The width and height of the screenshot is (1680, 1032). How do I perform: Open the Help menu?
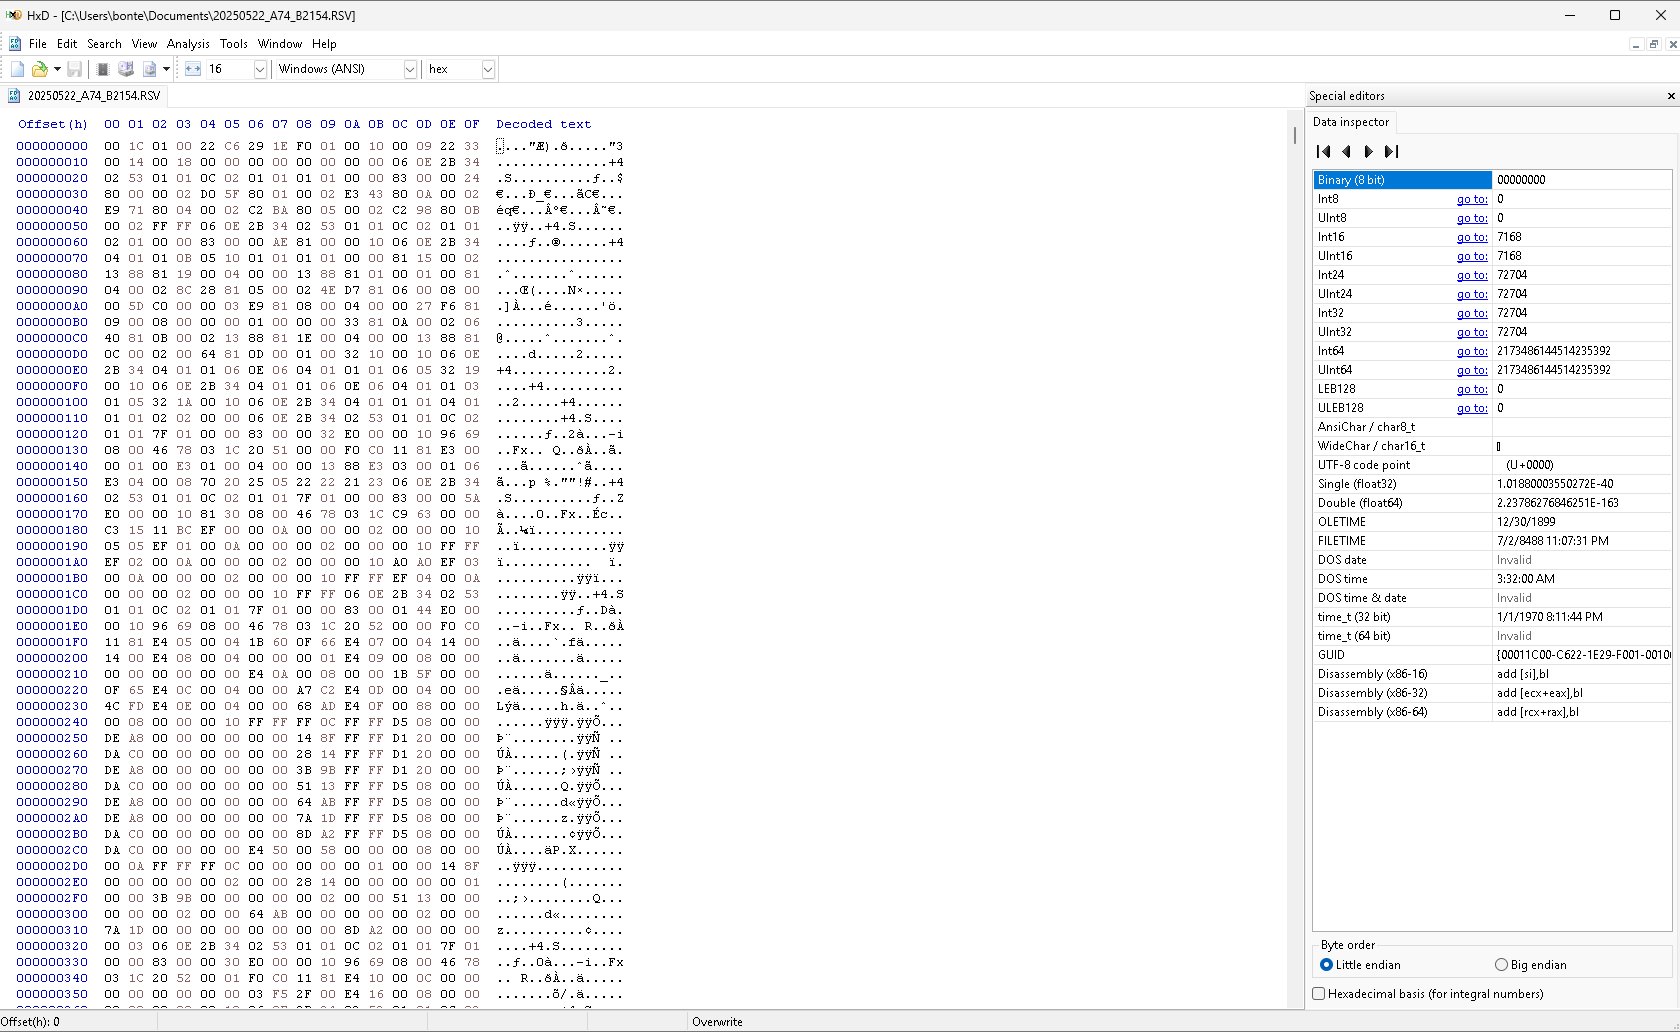click(324, 44)
